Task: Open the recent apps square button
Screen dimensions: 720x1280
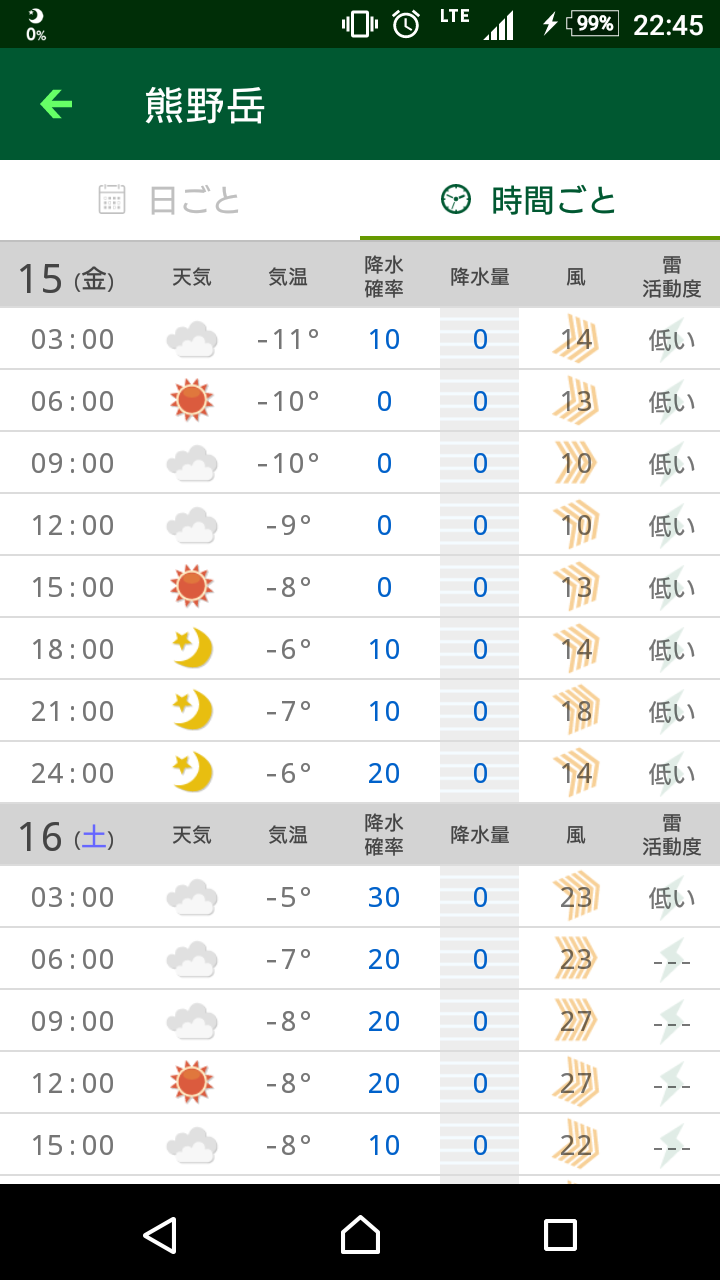Action: click(x=560, y=1235)
